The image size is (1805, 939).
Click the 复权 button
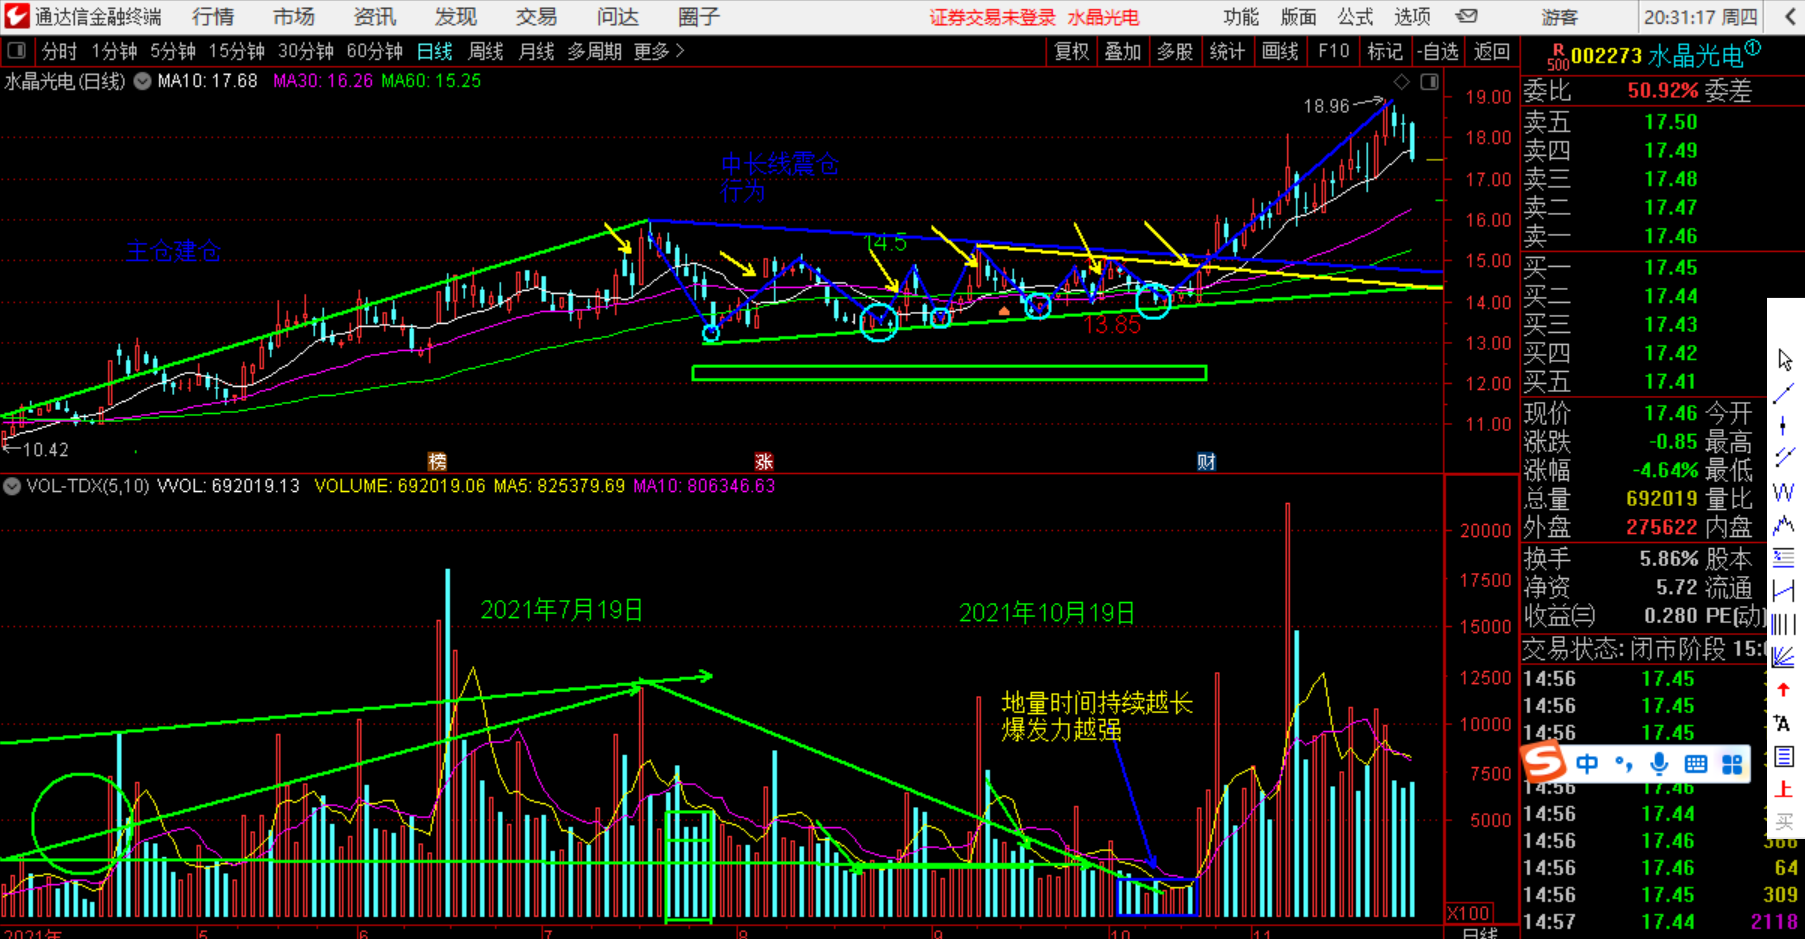1071,51
